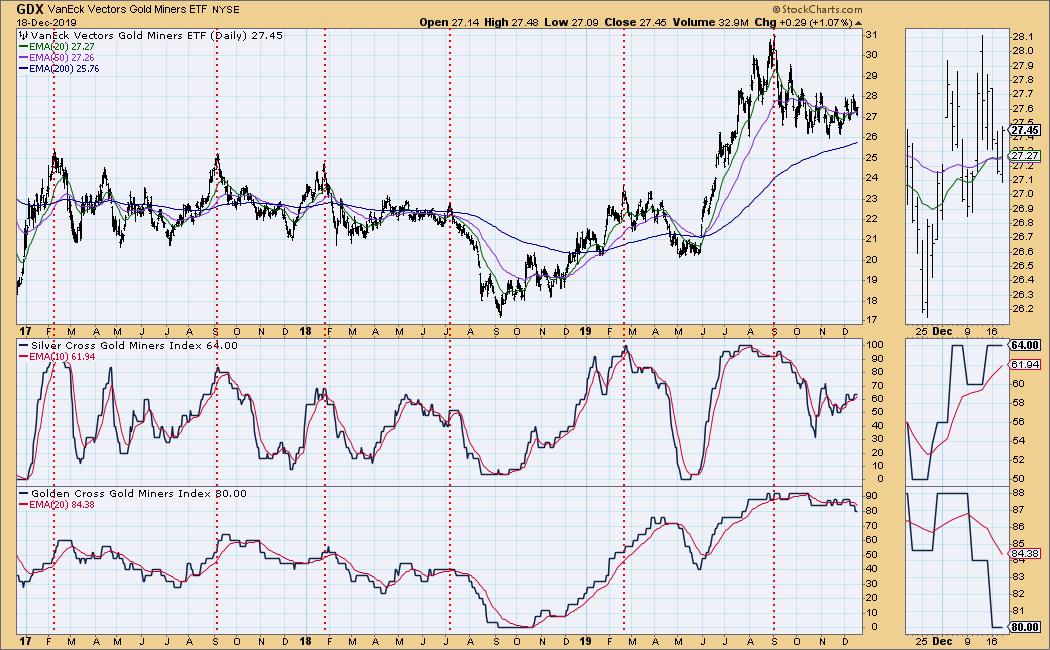Click the Volume 32.9M value

tap(710, 22)
